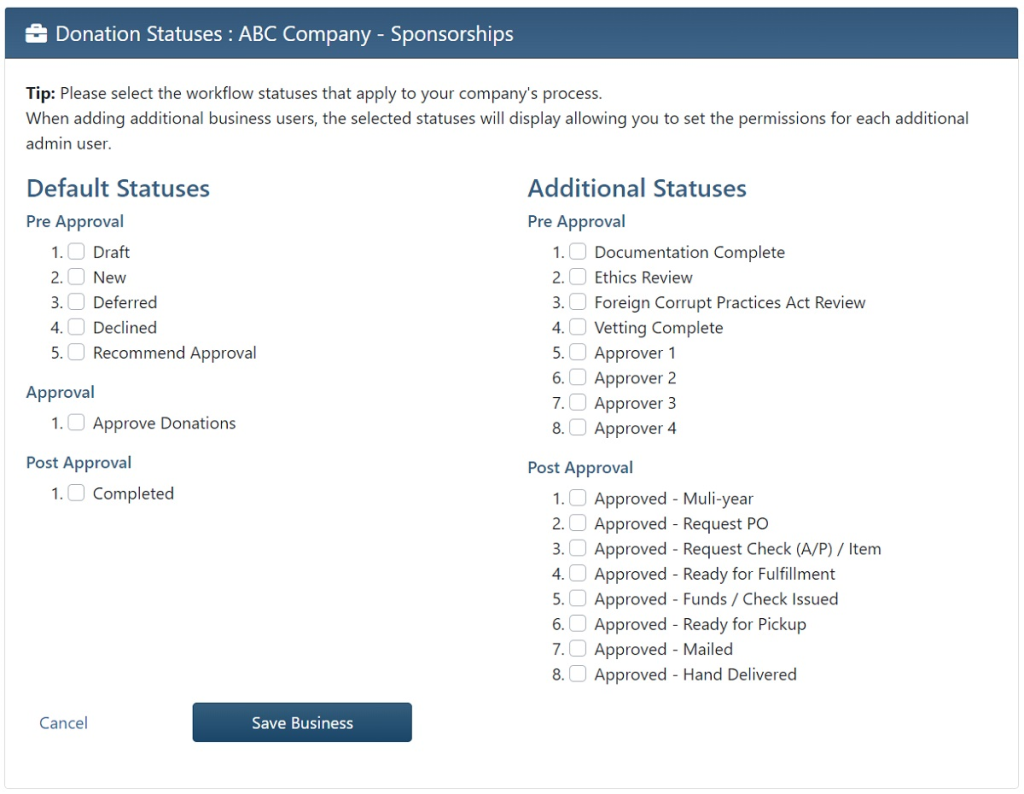1024x794 pixels.
Task: Check the Documentation Complete checkbox
Action: pyautogui.click(x=578, y=252)
